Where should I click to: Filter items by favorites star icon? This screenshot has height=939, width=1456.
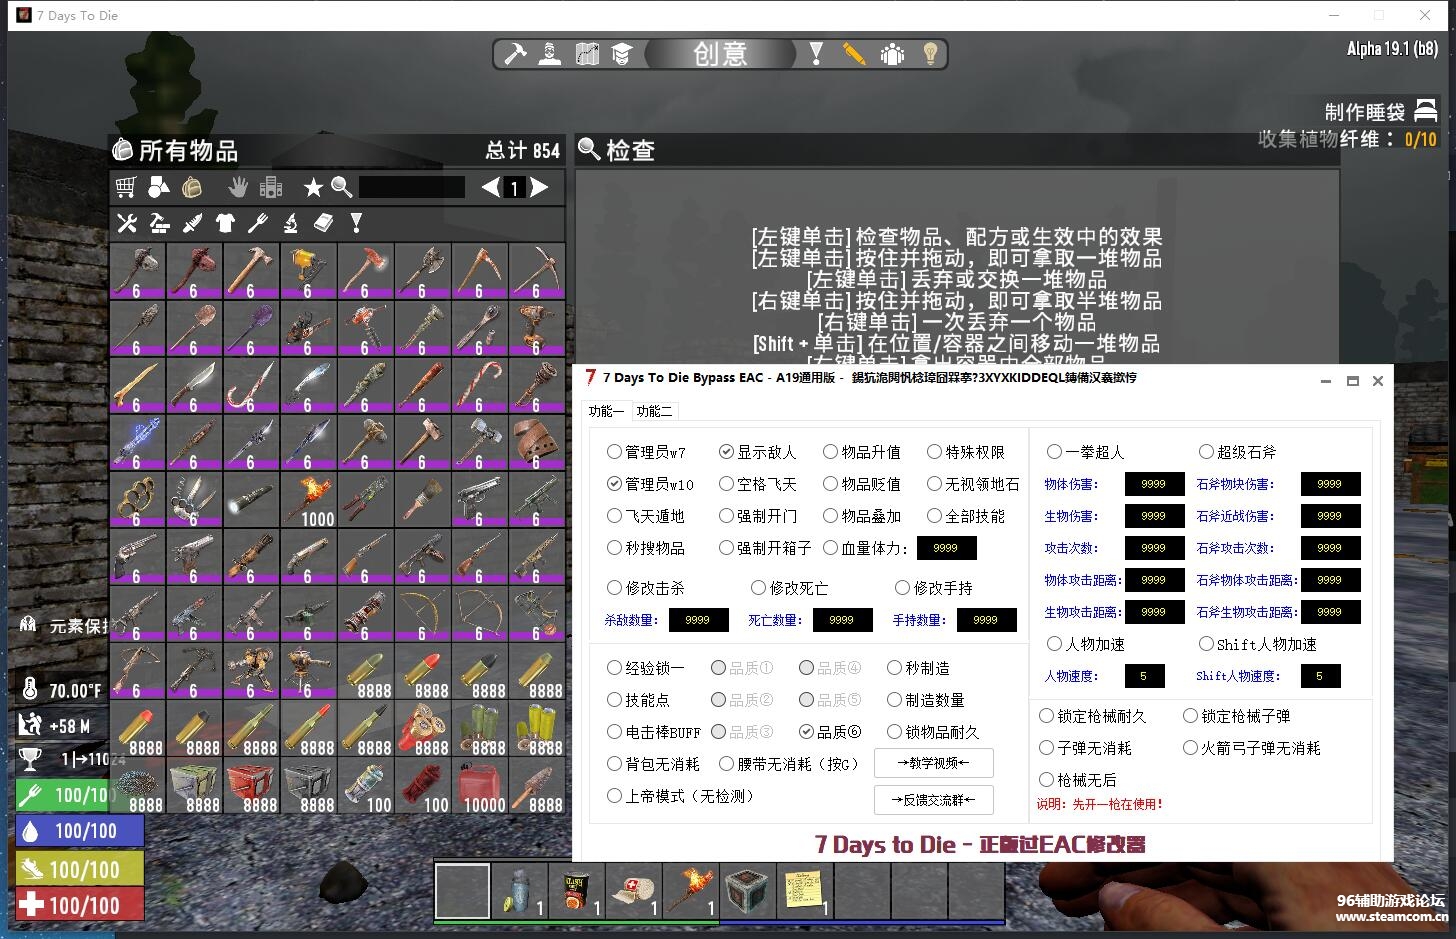313,187
